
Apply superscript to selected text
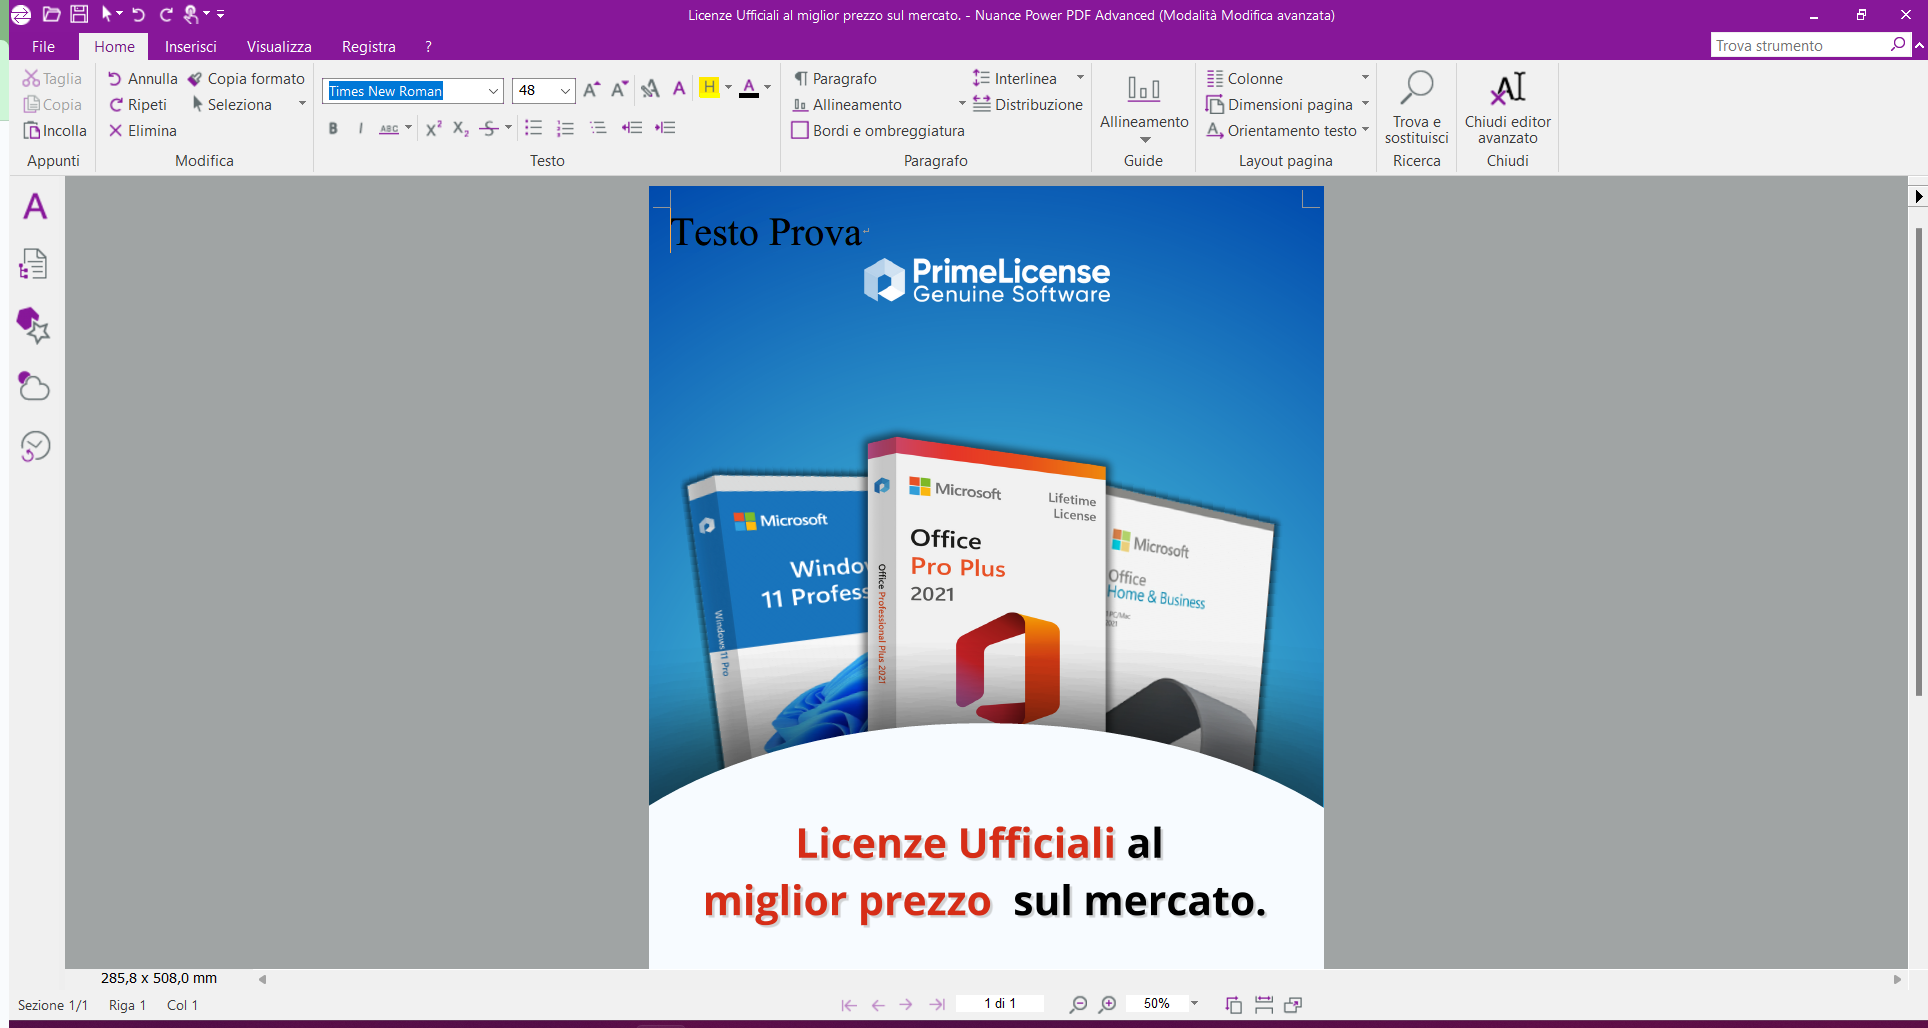pos(433,128)
